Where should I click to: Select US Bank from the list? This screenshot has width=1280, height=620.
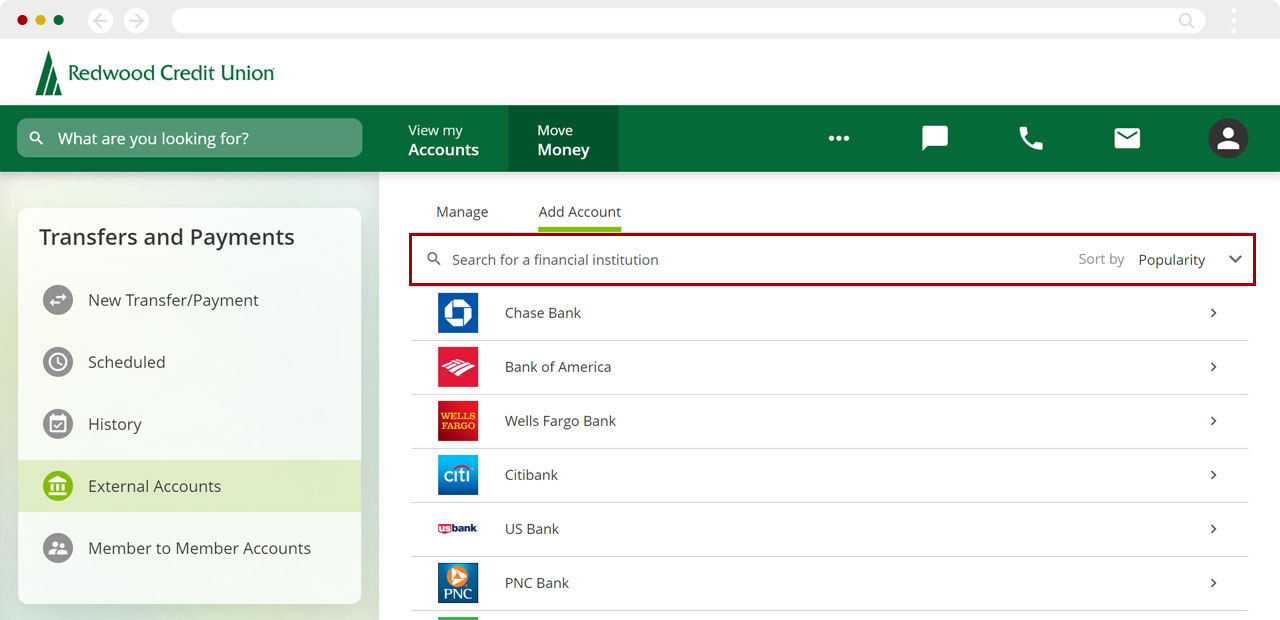(829, 529)
